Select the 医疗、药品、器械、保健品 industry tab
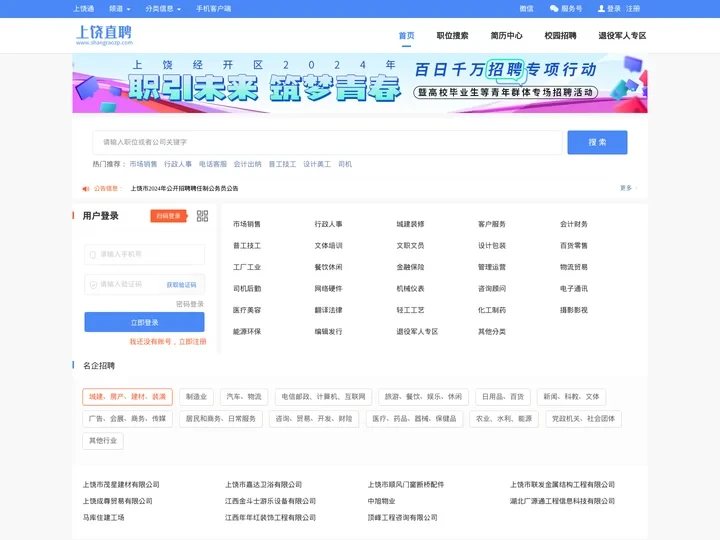This screenshot has height=540, width=720. (x=415, y=419)
